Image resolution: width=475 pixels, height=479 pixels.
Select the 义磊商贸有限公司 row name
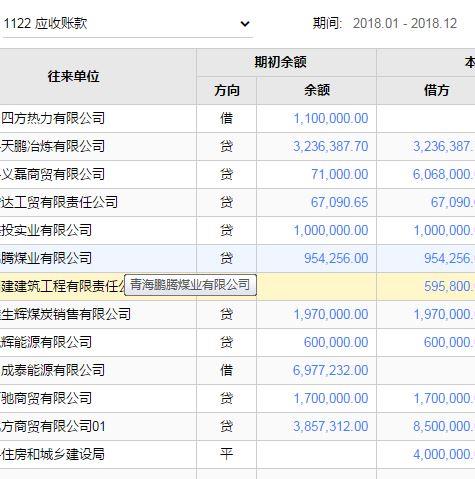(52, 174)
